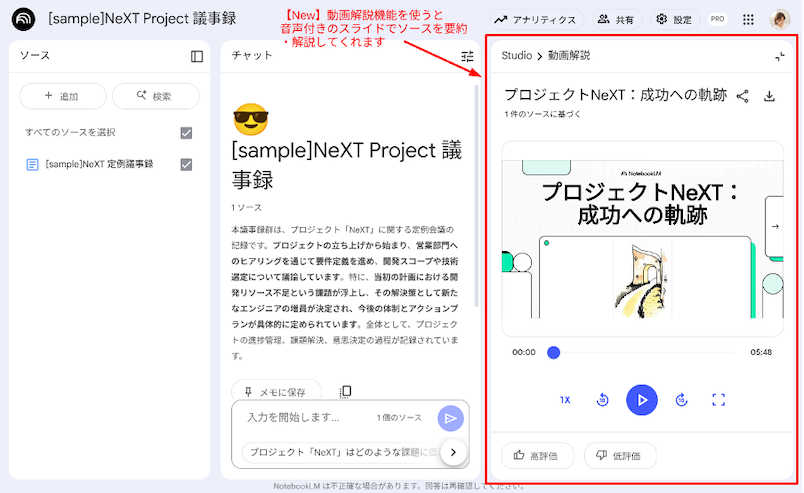Screen dimensions: 804x493
Task: Select the suggested question about プロジェクト「NeXT」
Action: point(343,452)
